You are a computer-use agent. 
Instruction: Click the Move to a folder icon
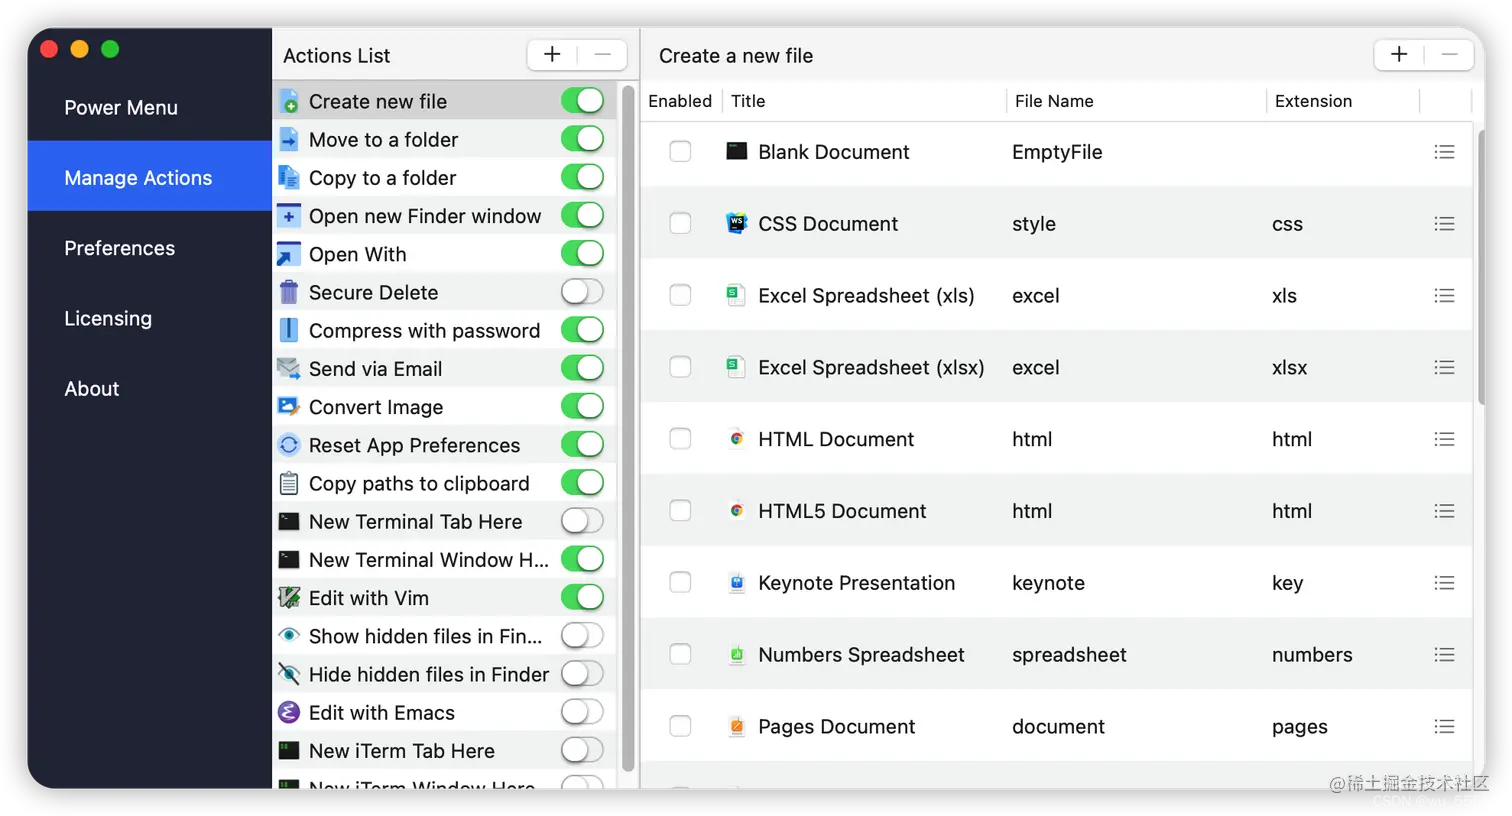coord(289,139)
